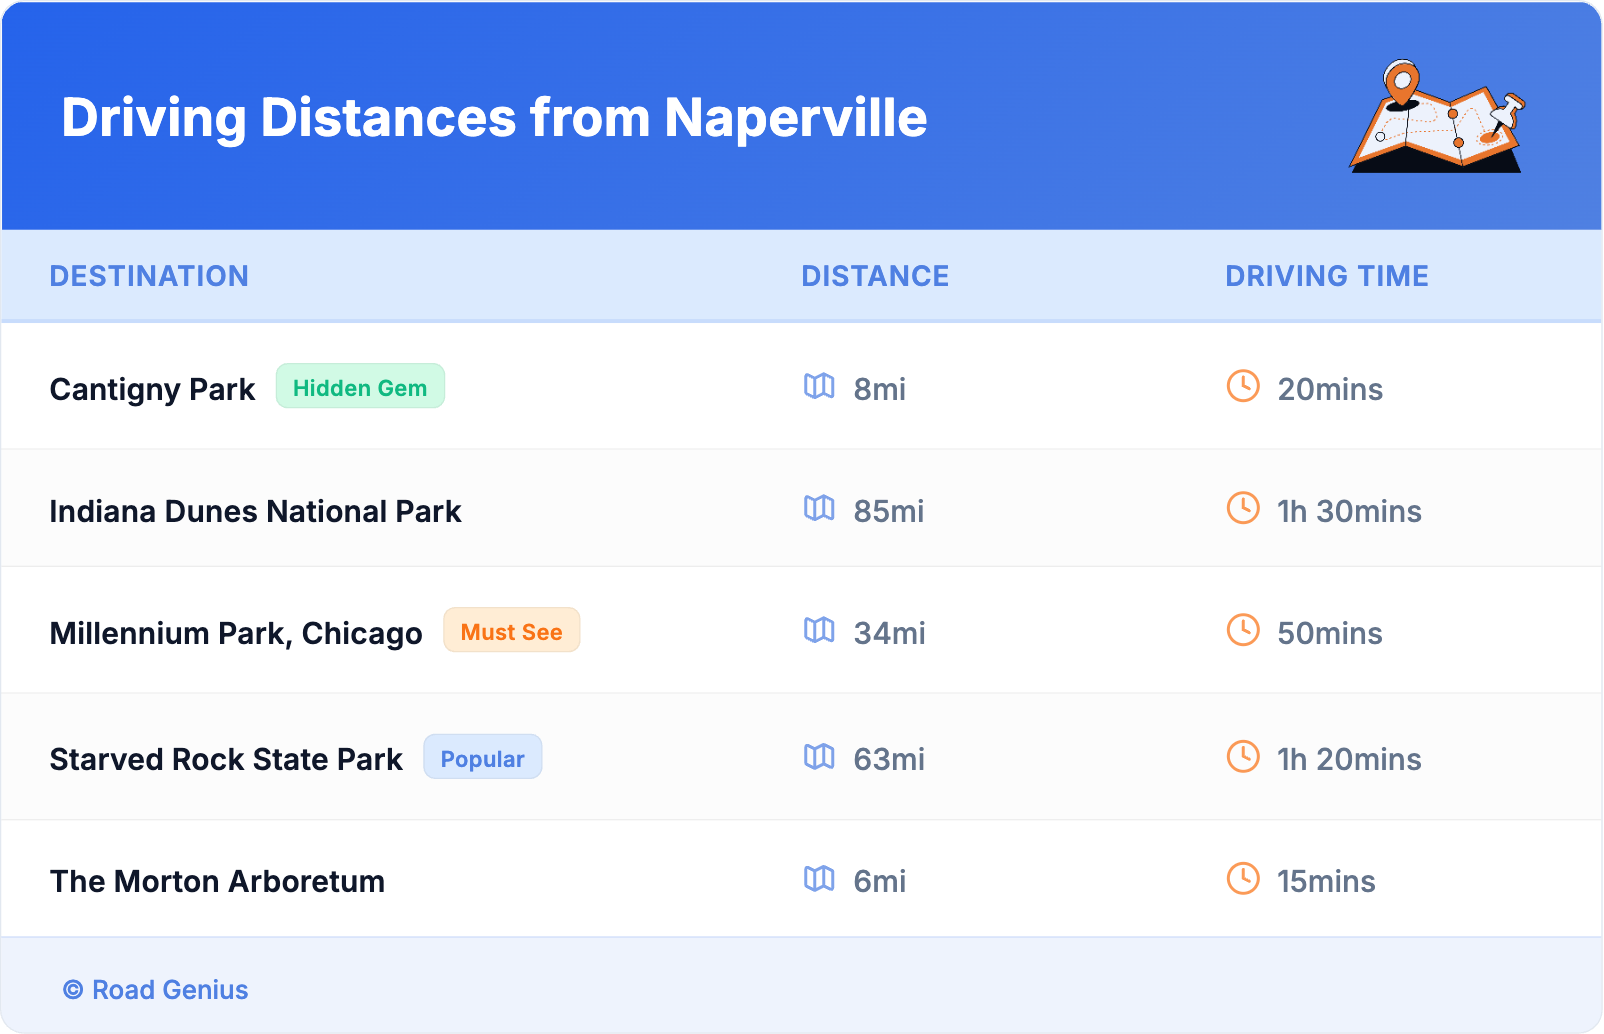Viewport: 1604px width, 1034px height.
Task: Select the Hidden Gem badge
Action: point(360,387)
